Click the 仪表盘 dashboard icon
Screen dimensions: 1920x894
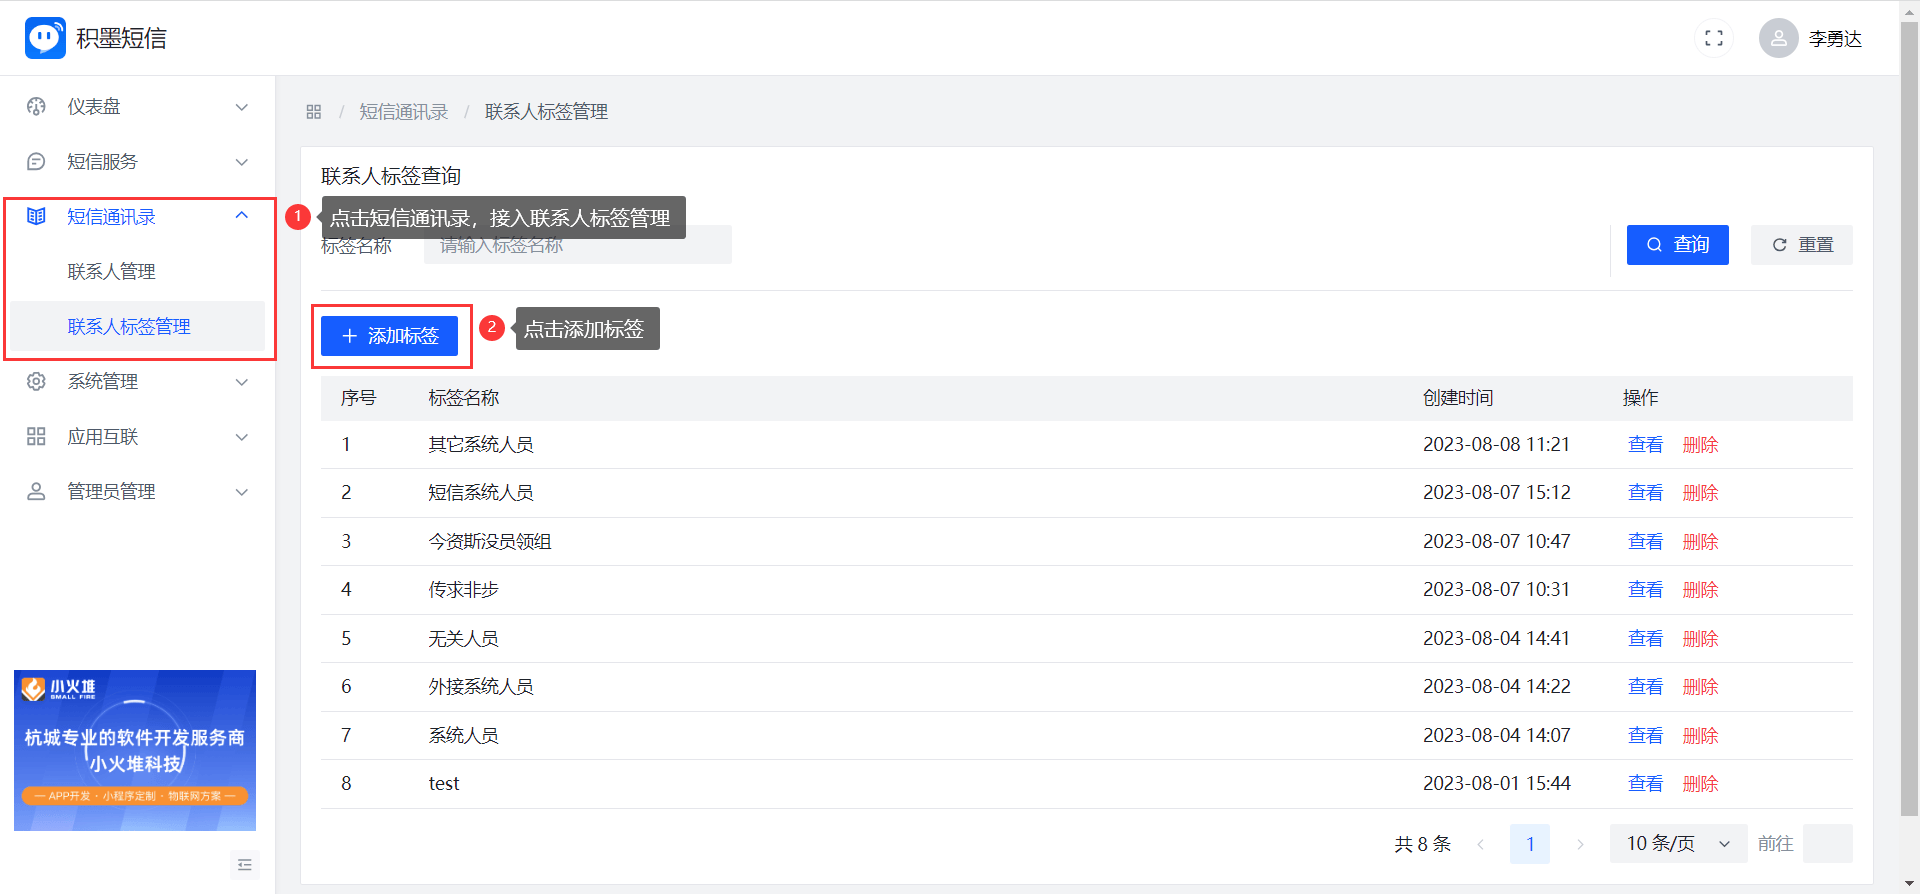(37, 107)
